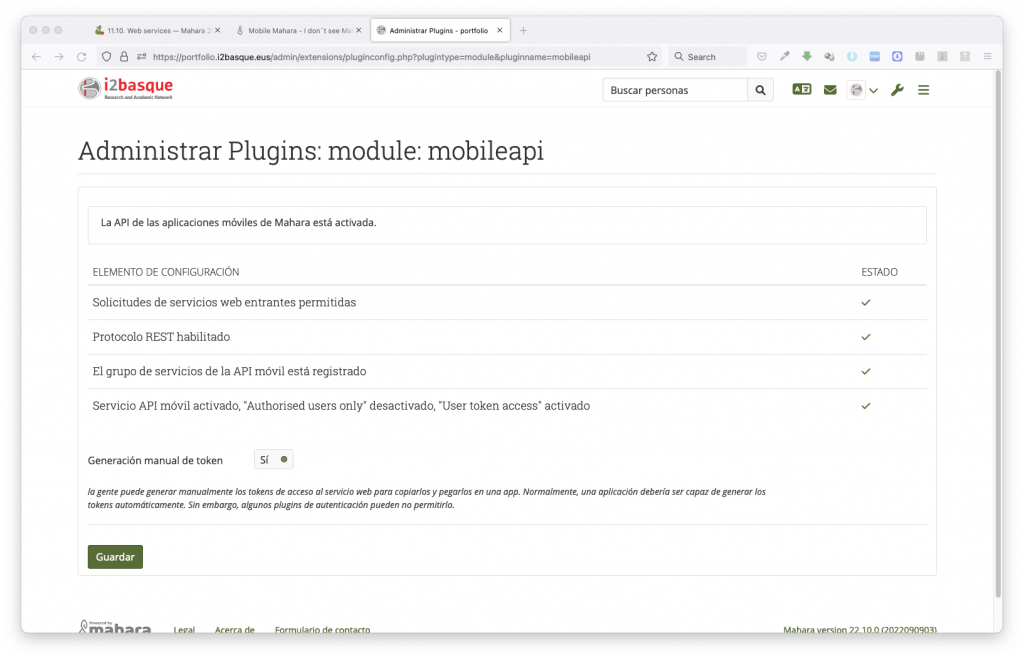Click the eyedropper extension icon
The width and height of the screenshot is (1024, 659).
[x=785, y=57]
